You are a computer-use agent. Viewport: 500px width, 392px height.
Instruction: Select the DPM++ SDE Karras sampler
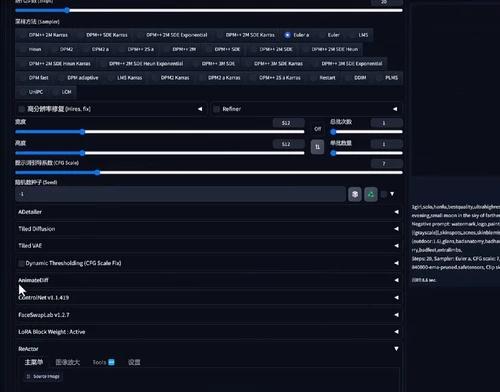(103, 35)
